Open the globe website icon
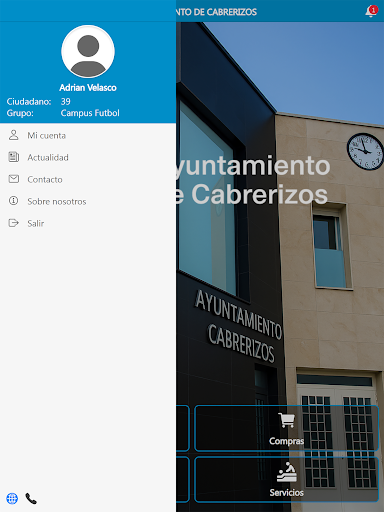This screenshot has width=384, height=512. [12, 499]
